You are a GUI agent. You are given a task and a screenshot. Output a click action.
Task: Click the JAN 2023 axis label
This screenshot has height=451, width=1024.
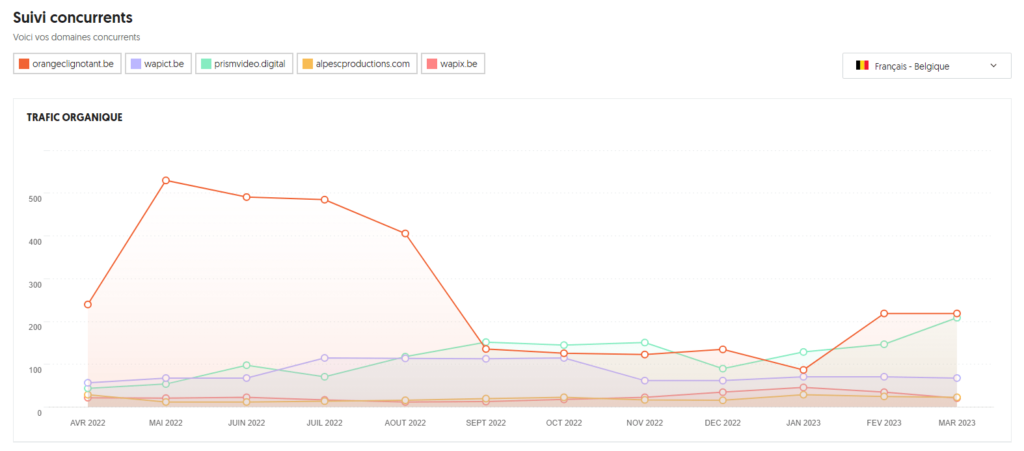pos(803,423)
